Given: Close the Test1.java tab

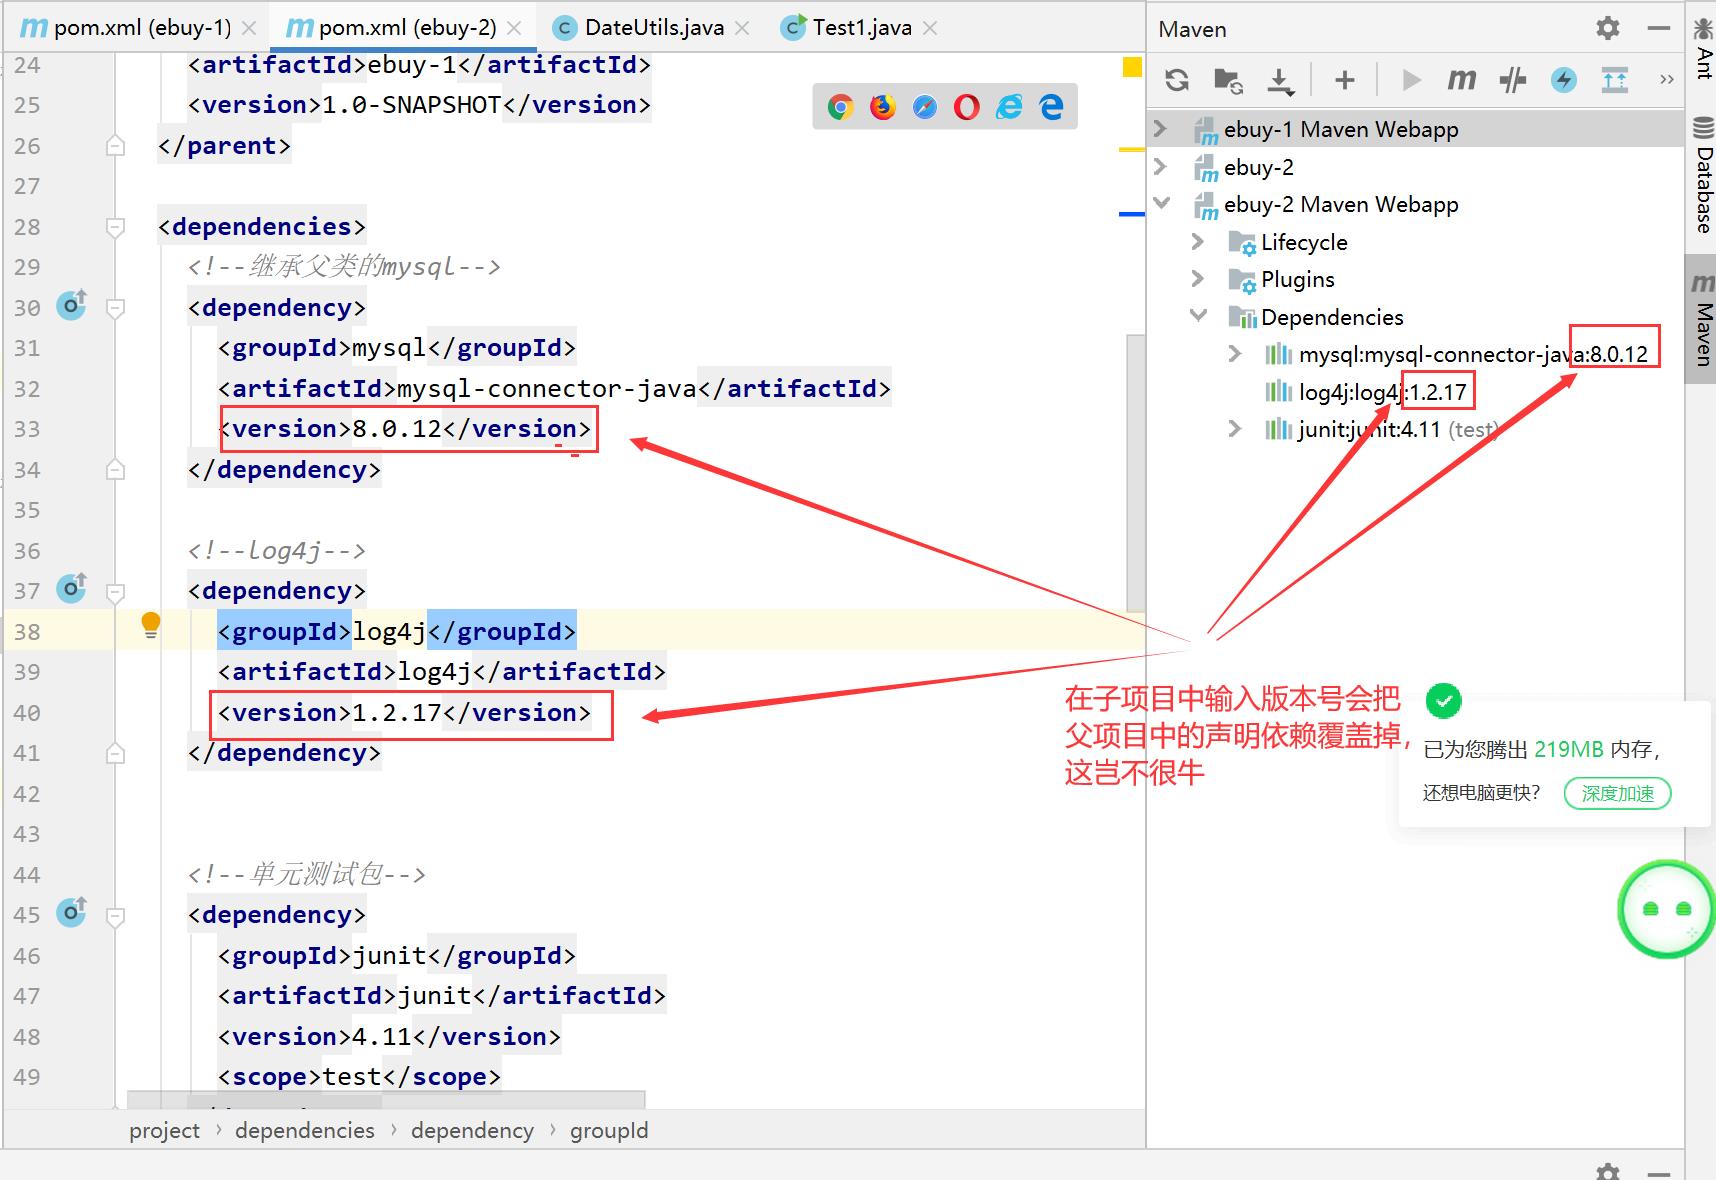Looking at the screenshot, I should (930, 28).
